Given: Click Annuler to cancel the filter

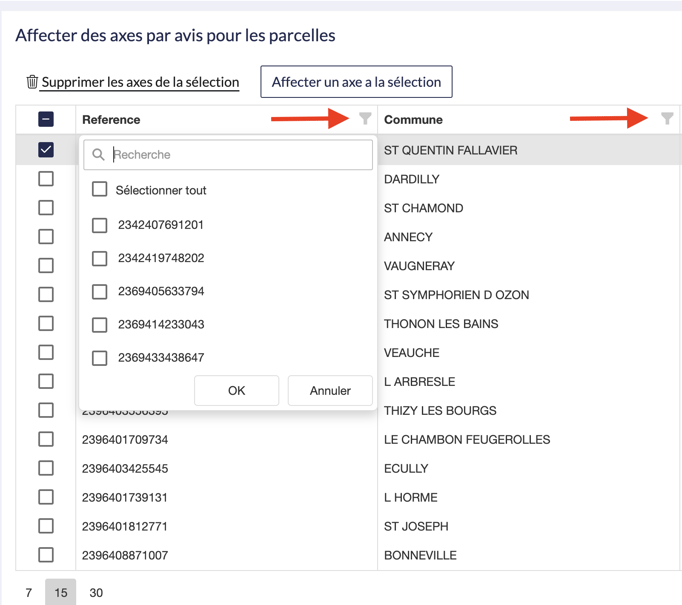Looking at the screenshot, I should 330,390.
